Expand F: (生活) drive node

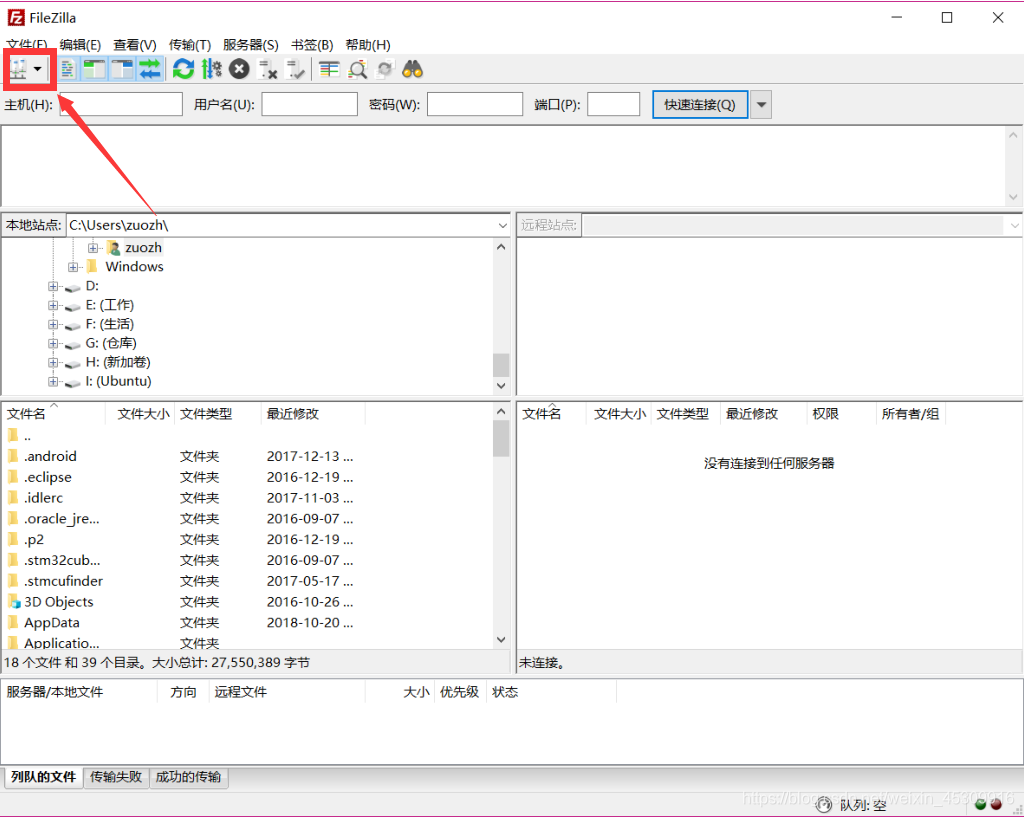click(x=53, y=324)
